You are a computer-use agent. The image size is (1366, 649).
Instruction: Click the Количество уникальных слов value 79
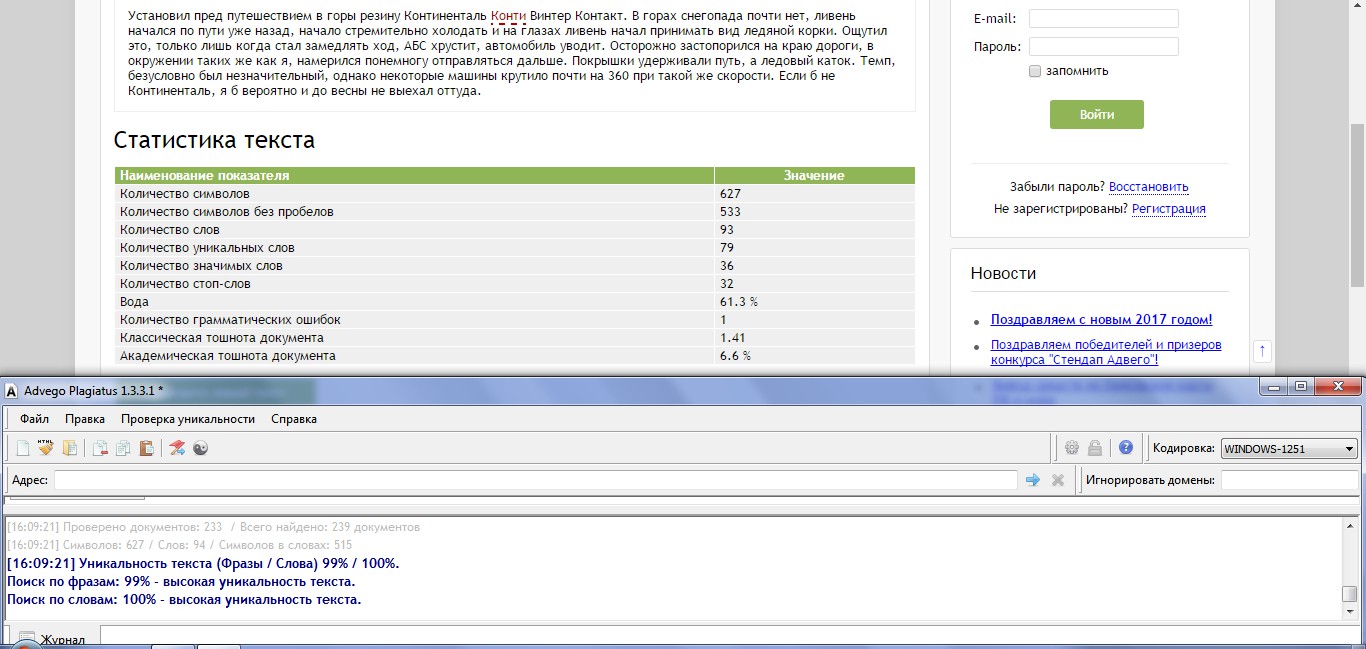click(x=727, y=248)
